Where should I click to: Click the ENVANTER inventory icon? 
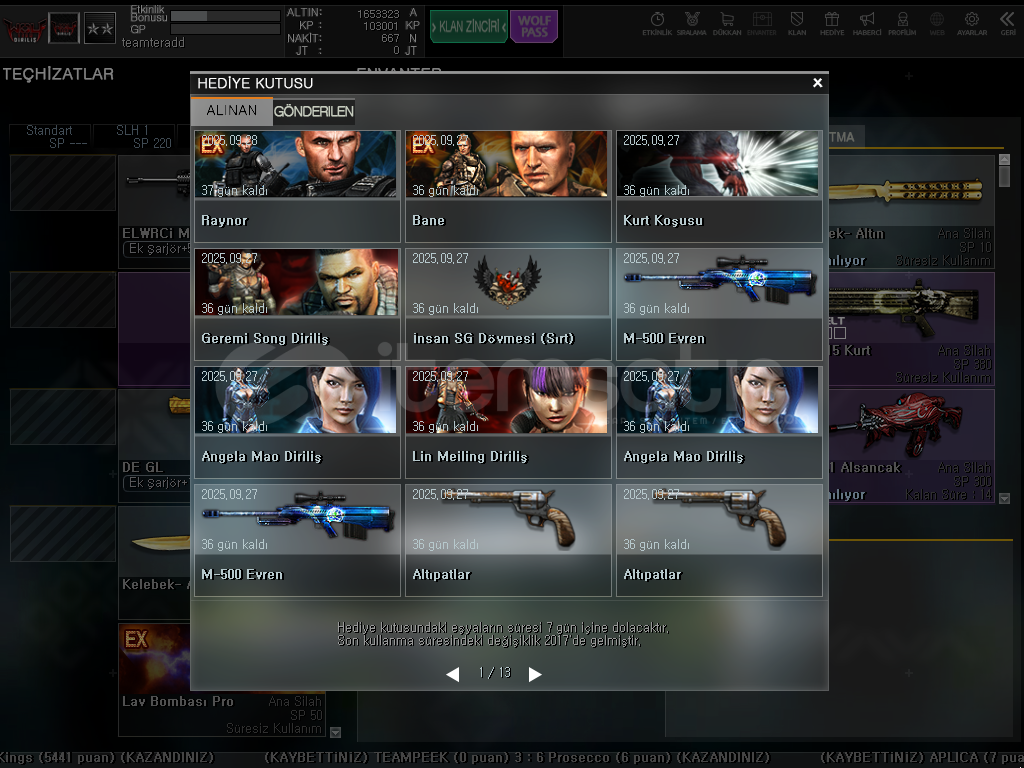tap(761, 24)
